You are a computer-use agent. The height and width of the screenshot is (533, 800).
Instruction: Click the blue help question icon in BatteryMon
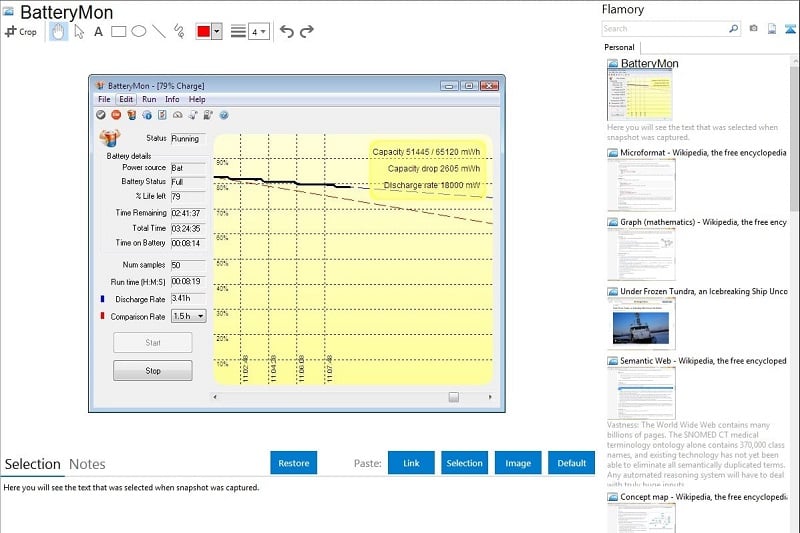click(224, 115)
